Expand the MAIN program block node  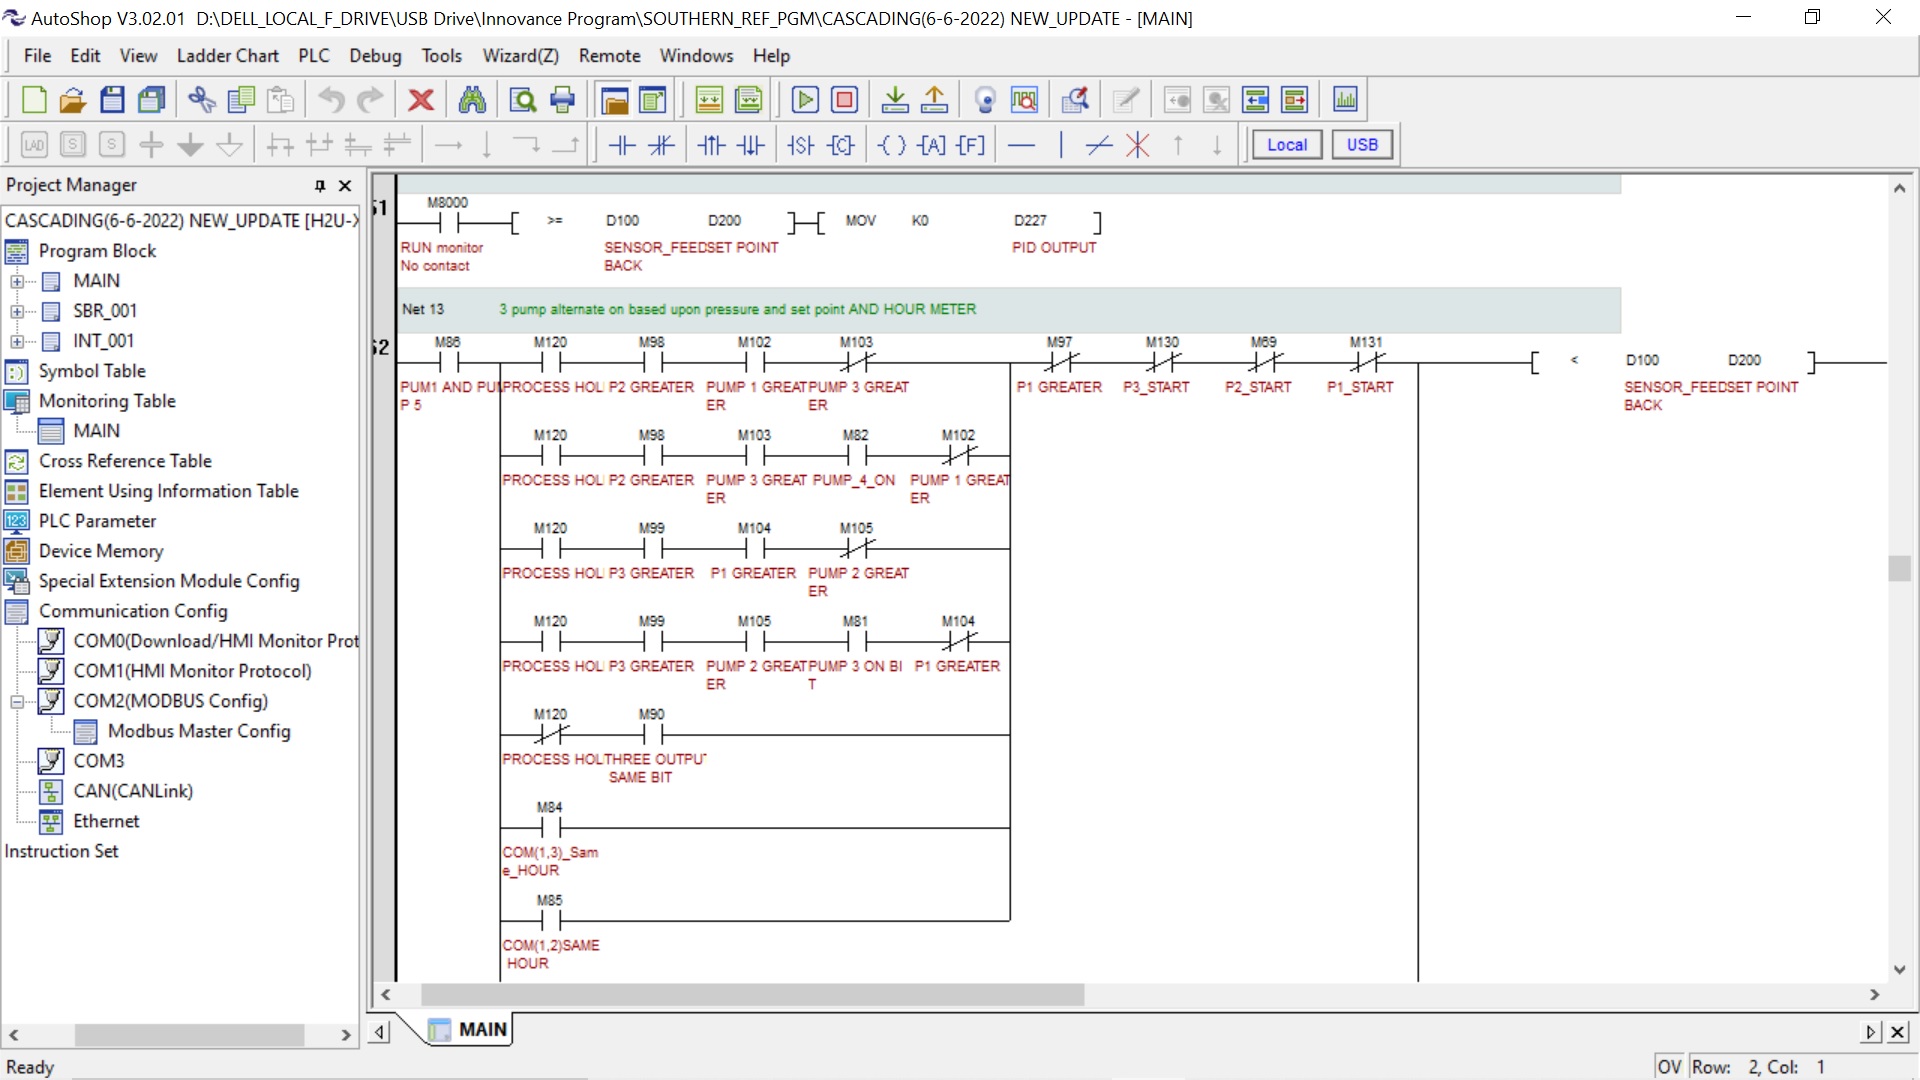point(17,282)
